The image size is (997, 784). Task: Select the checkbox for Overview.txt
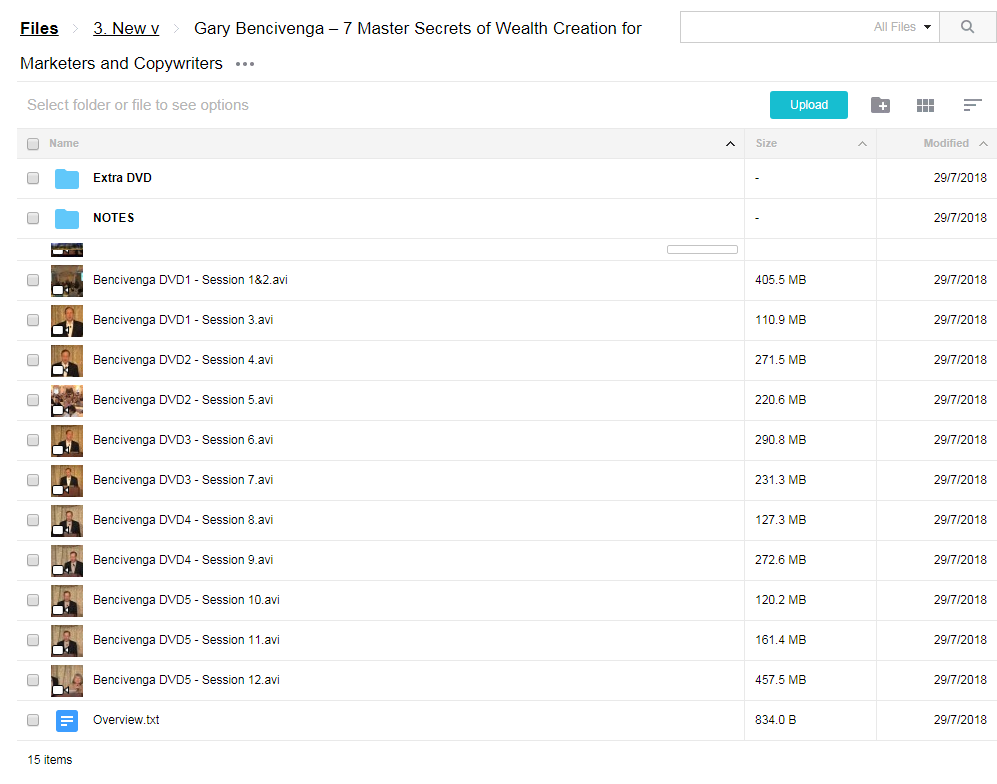[x=33, y=720]
